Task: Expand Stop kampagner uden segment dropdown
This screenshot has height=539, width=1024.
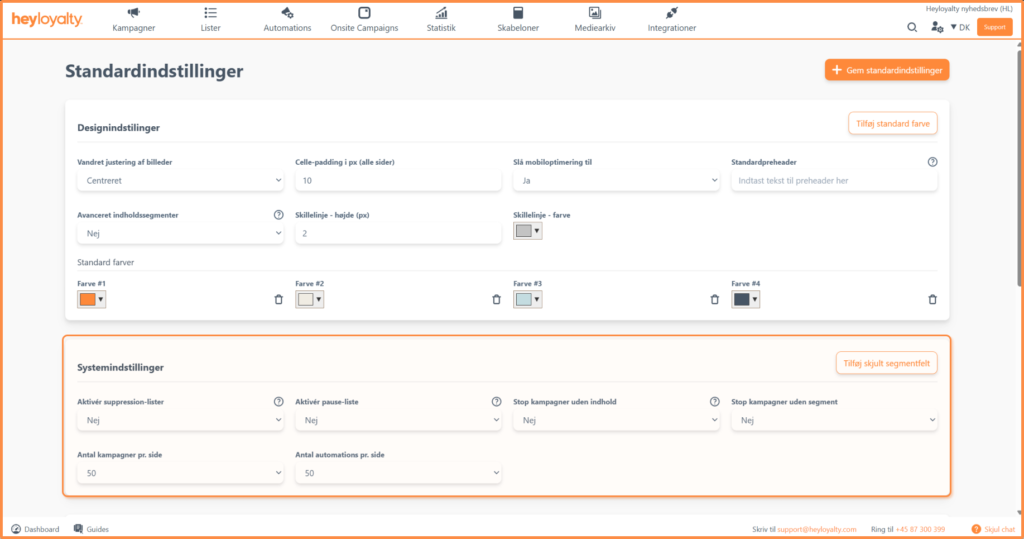Action: pyautogui.click(x=834, y=421)
